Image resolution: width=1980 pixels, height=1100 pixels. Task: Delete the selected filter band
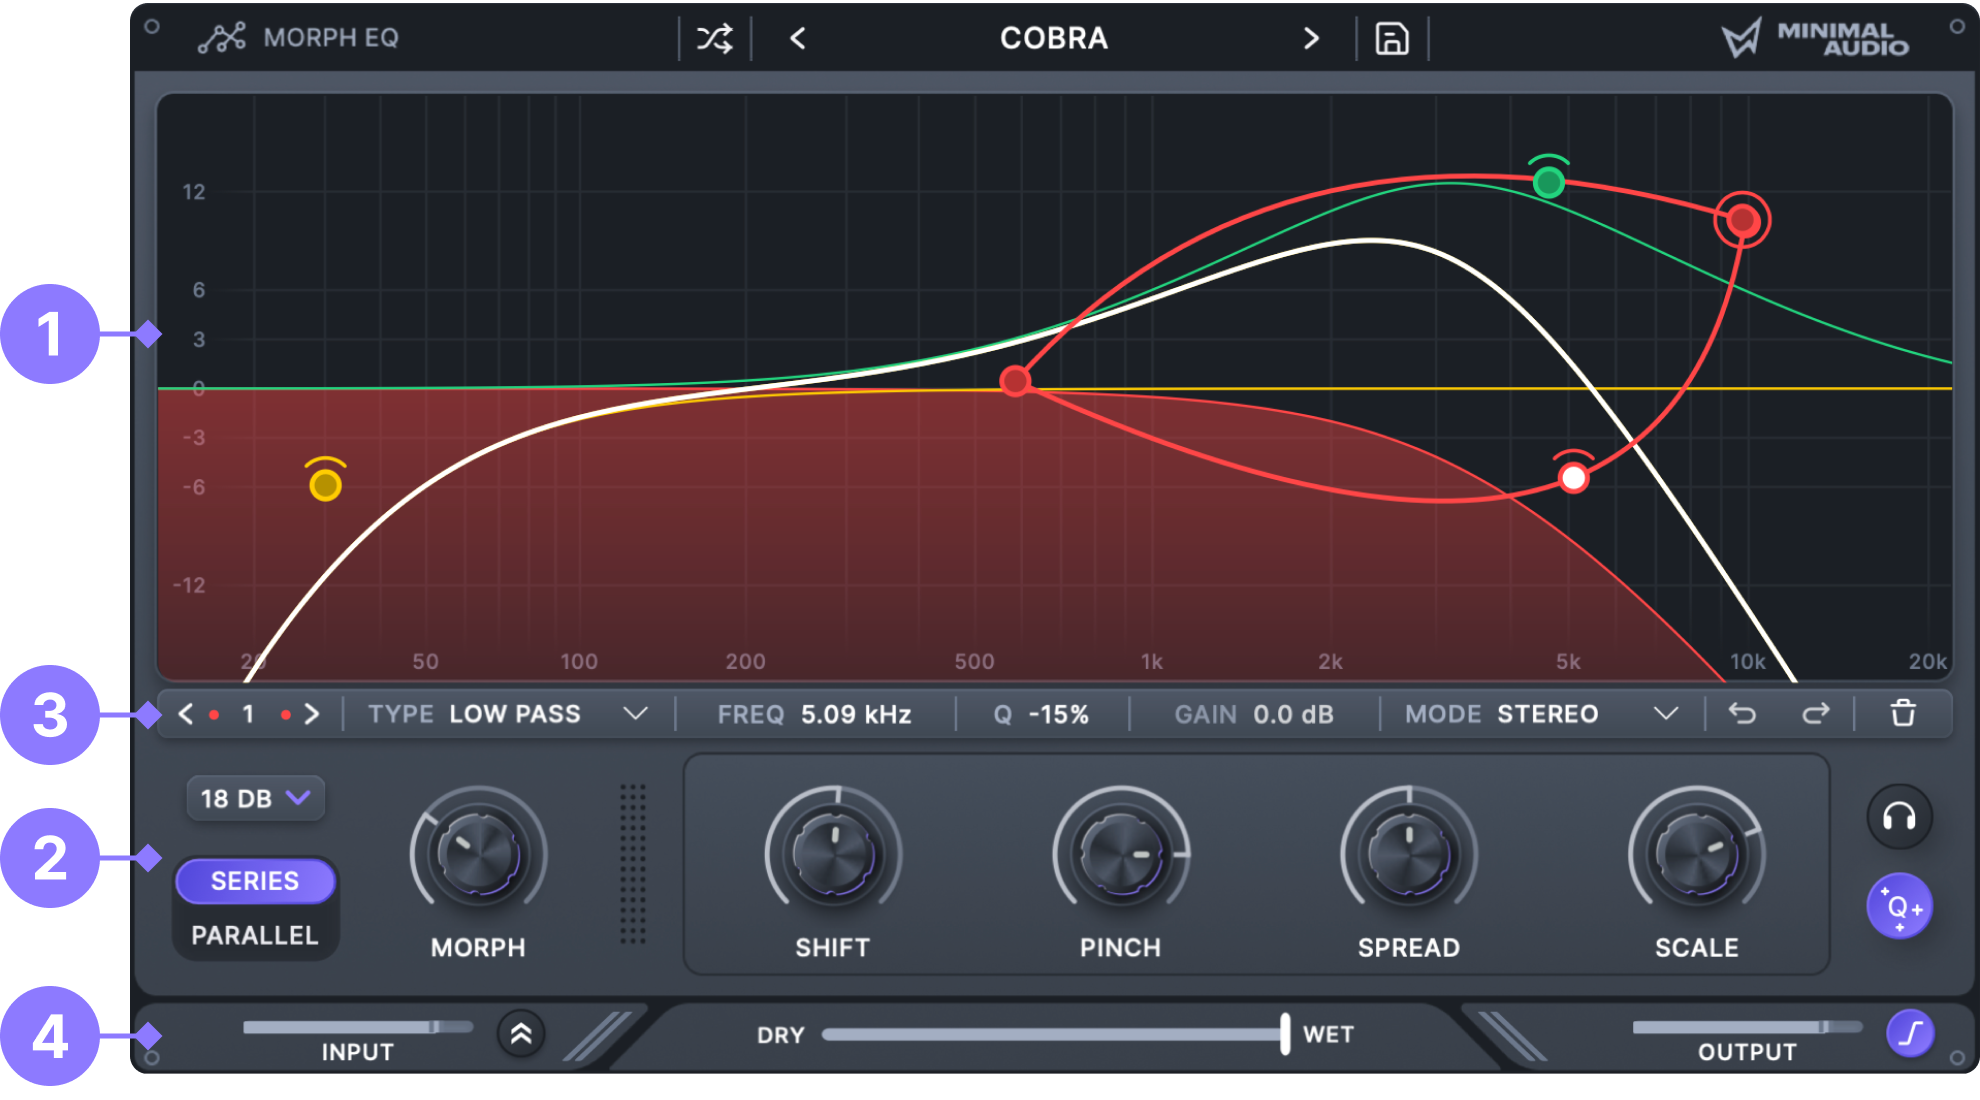coord(1903,713)
